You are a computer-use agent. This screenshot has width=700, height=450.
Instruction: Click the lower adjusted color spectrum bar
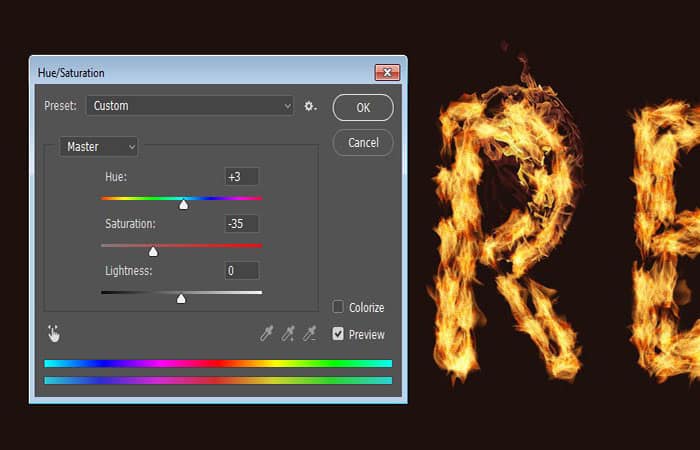click(218, 380)
